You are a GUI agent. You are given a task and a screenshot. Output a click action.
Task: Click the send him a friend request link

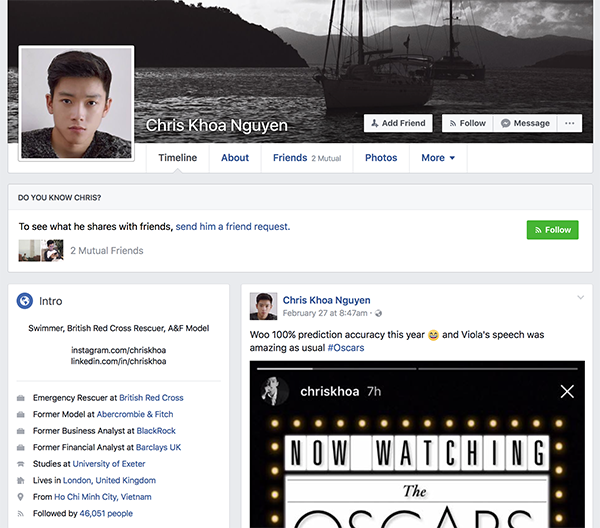pyautogui.click(x=233, y=227)
